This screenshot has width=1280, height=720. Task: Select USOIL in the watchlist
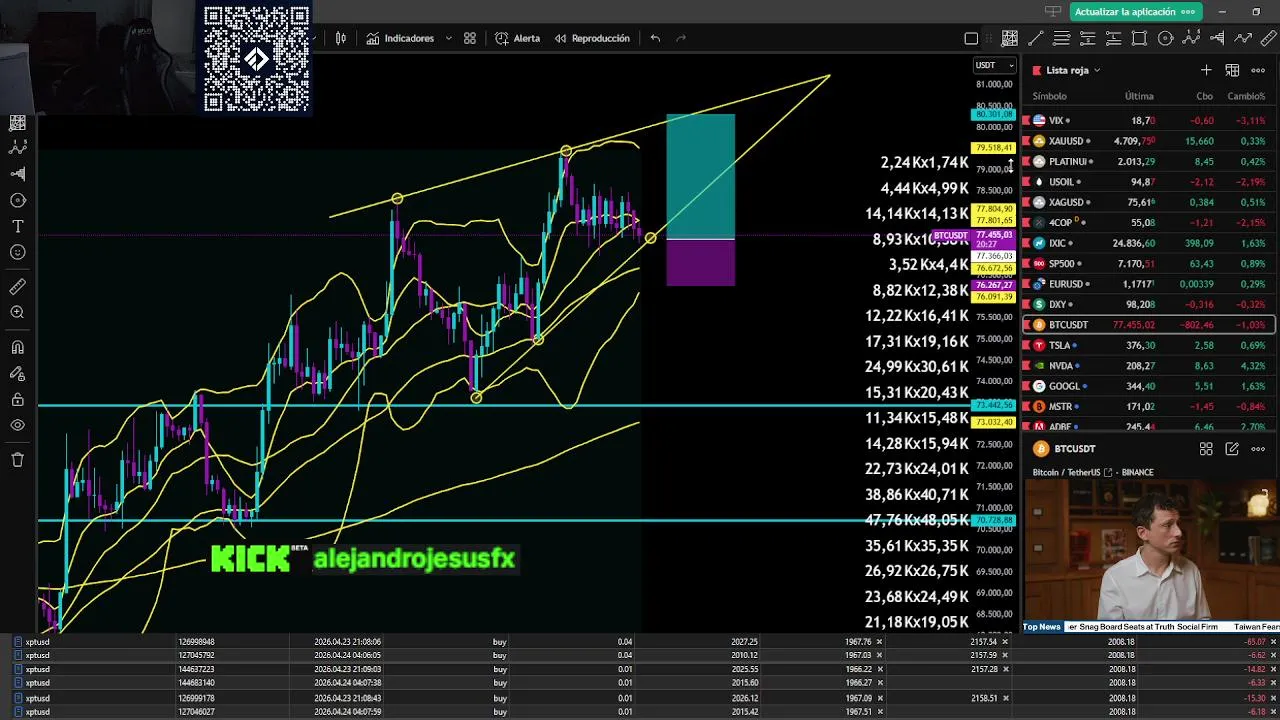tap(1149, 182)
